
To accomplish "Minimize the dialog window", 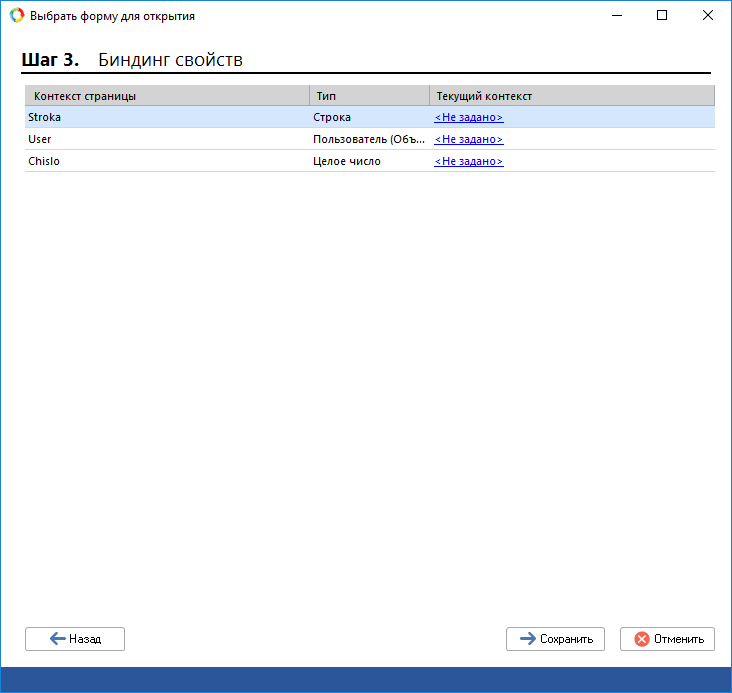I will 615,16.
